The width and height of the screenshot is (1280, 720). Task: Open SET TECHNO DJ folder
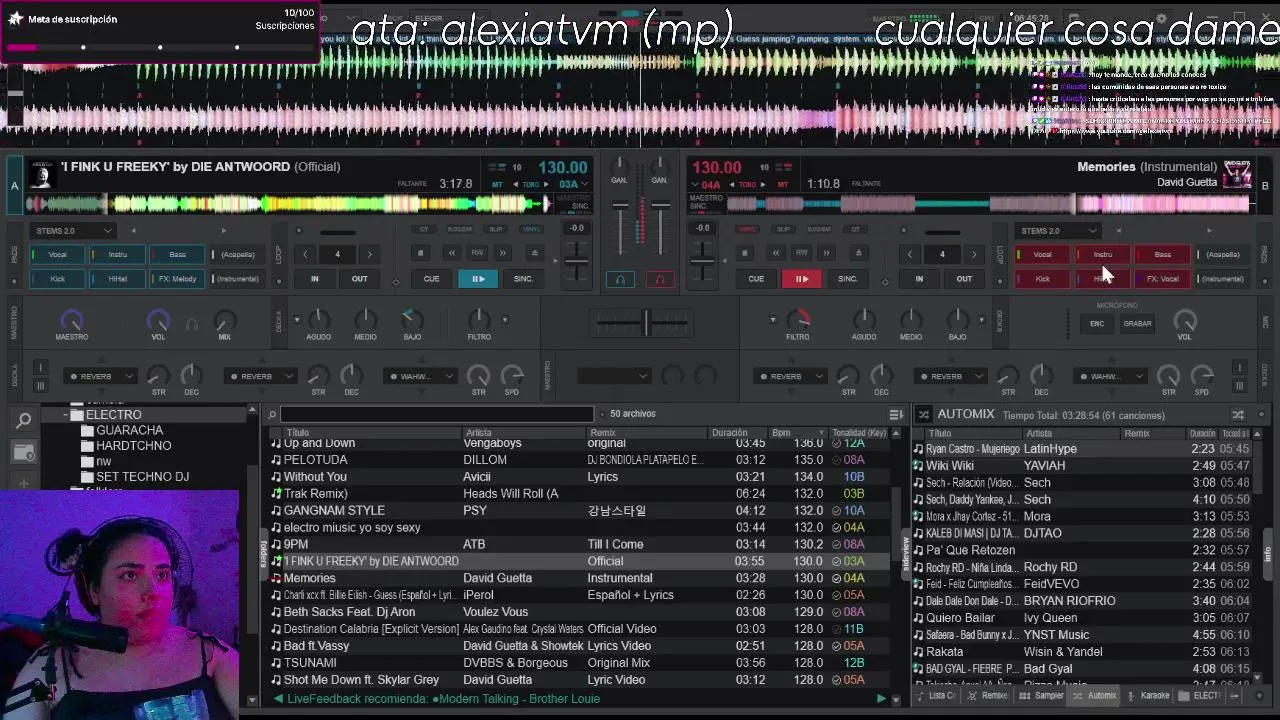click(142, 477)
